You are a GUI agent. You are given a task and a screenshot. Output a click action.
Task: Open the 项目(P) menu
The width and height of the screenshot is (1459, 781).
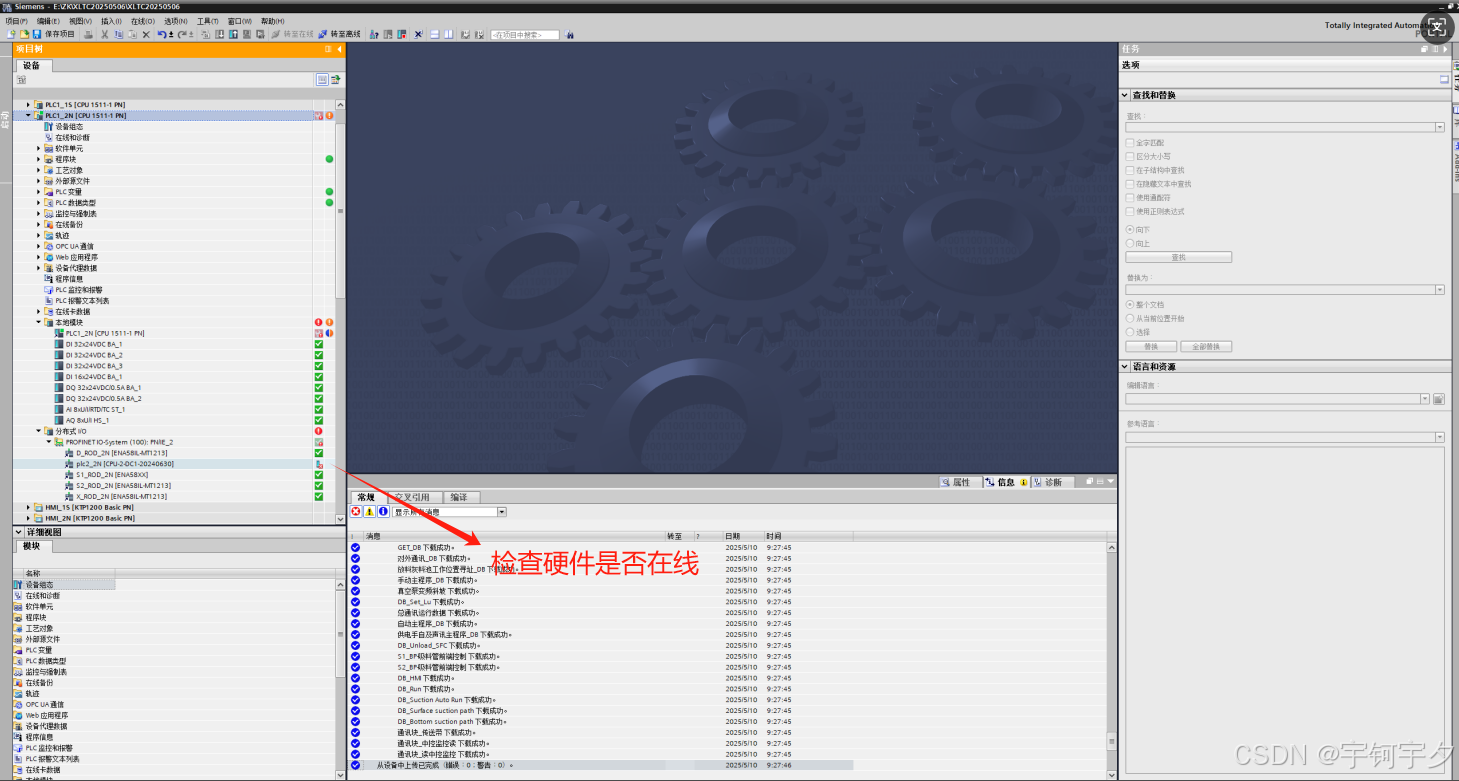[17, 21]
